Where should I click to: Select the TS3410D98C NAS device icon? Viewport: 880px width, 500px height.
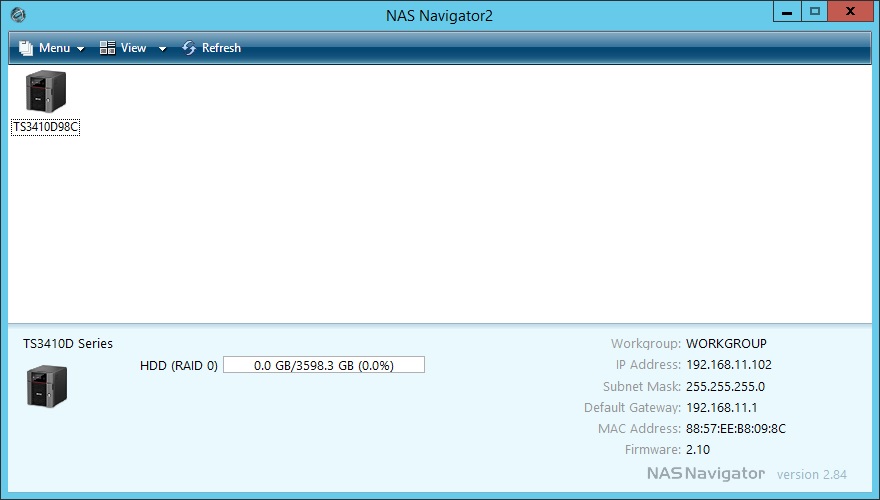[45, 93]
